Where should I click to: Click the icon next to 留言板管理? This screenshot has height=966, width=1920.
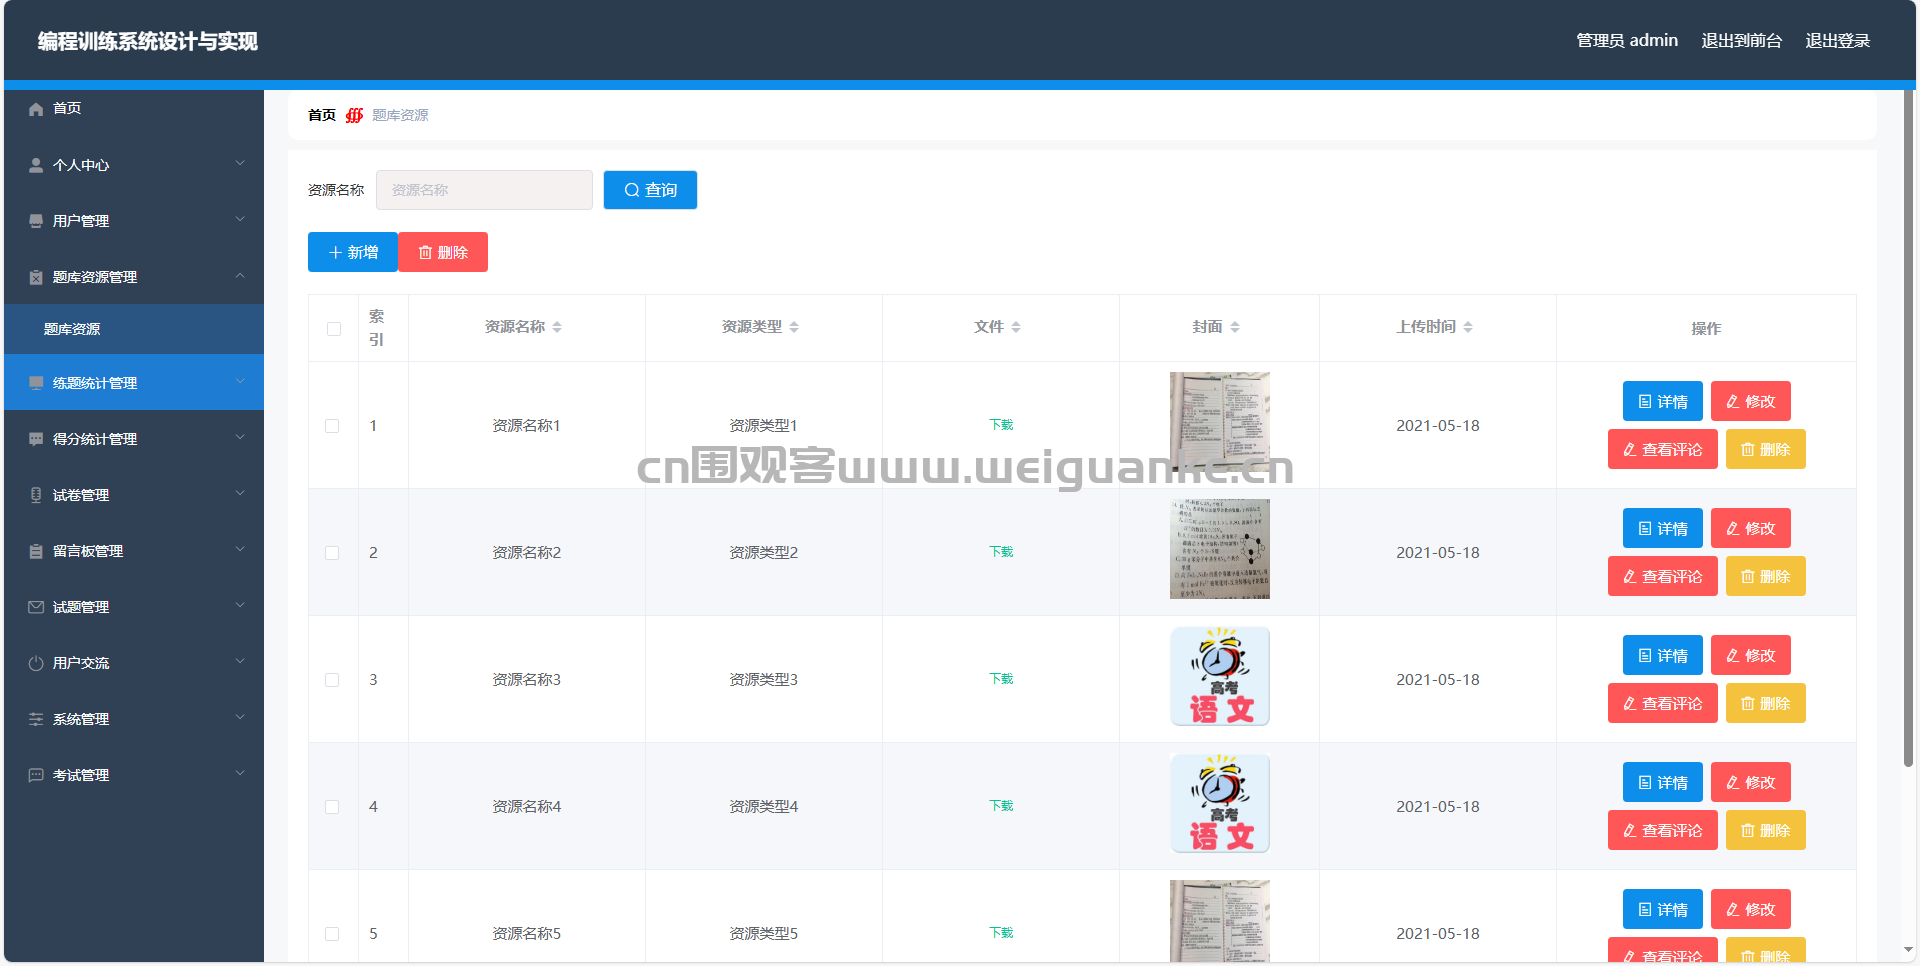point(36,551)
